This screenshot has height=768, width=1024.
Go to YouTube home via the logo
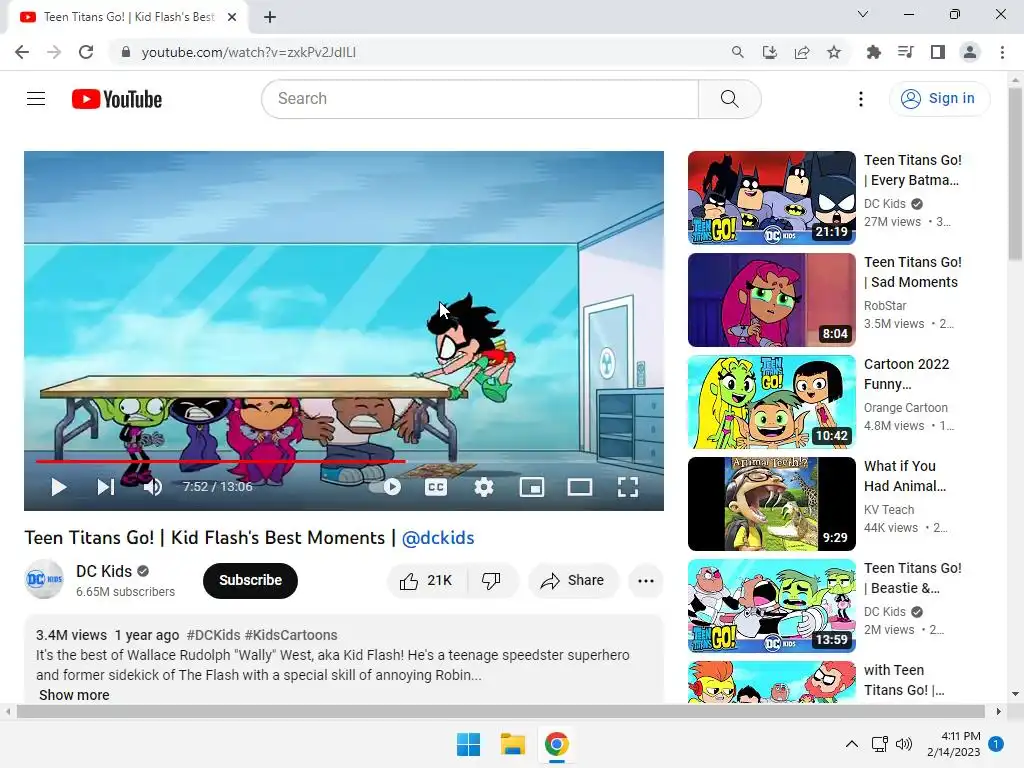(117, 99)
